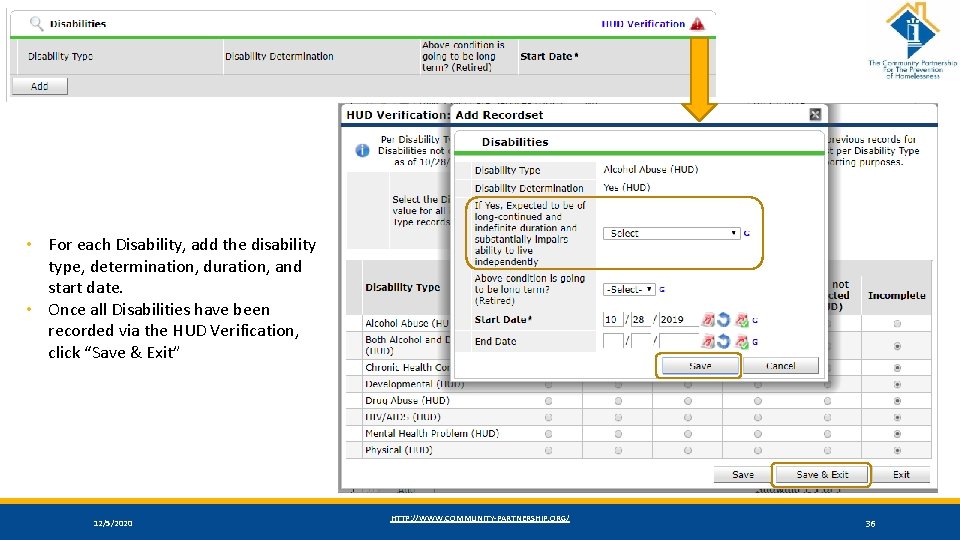Click the Start Date blue reset arrow icon
This screenshot has width=960, height=540.
pos(724,320)
